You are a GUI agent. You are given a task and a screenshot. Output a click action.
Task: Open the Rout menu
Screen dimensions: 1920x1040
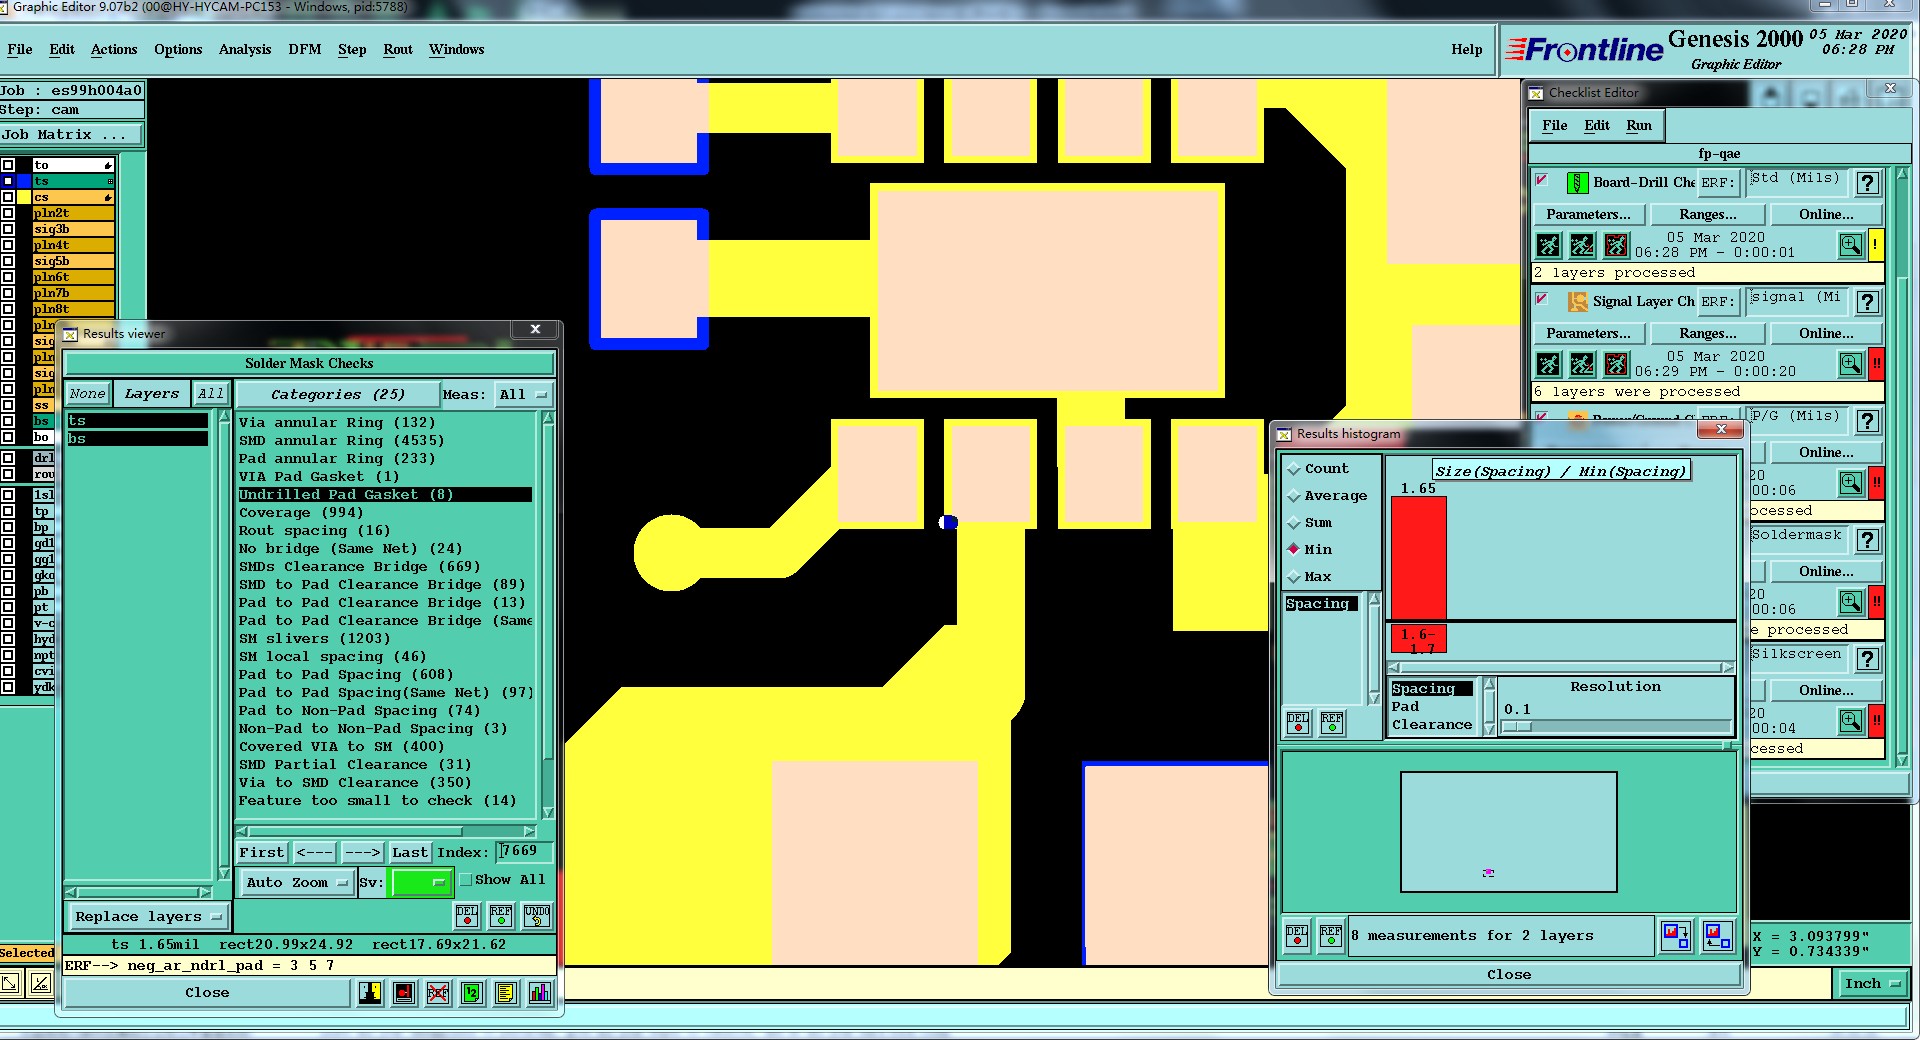pyautogui.click(x=398, y=49)
